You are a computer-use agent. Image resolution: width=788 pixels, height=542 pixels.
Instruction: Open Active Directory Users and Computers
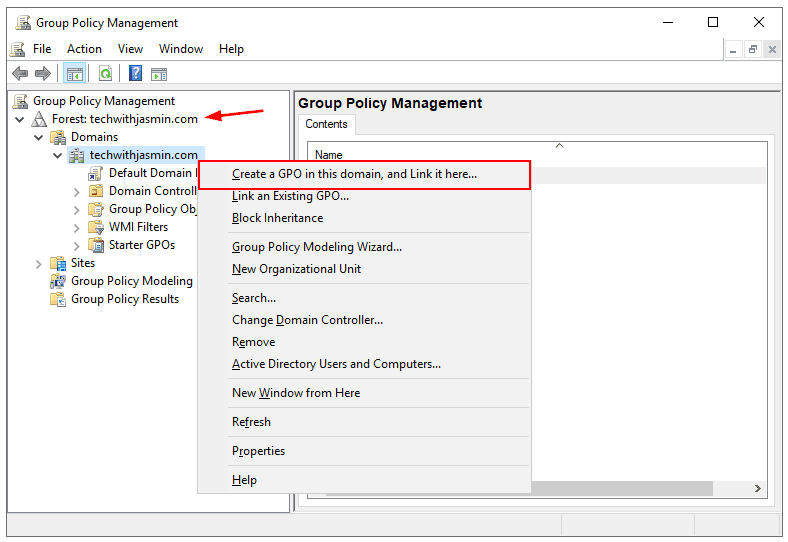coord(364,364)
